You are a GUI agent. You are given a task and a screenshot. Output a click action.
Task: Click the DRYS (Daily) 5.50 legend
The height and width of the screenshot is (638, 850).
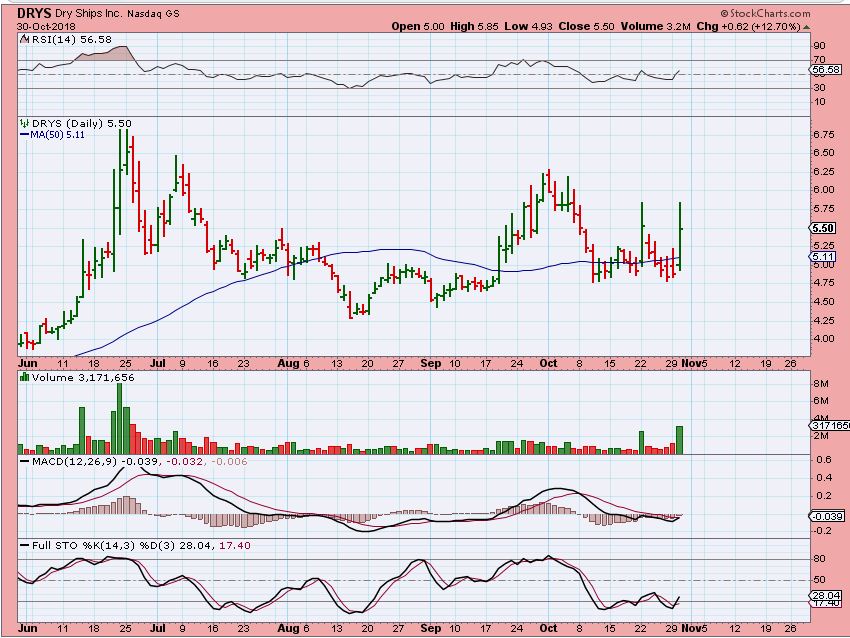(x=81, y=124)
